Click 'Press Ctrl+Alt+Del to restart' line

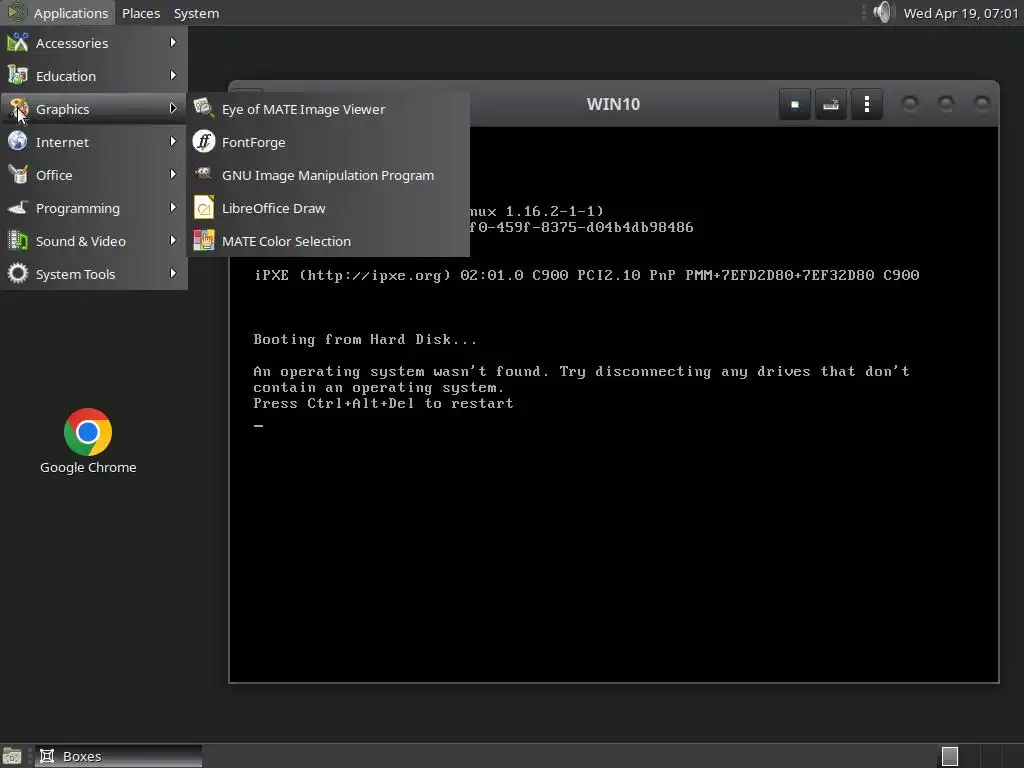click(383, 403)
